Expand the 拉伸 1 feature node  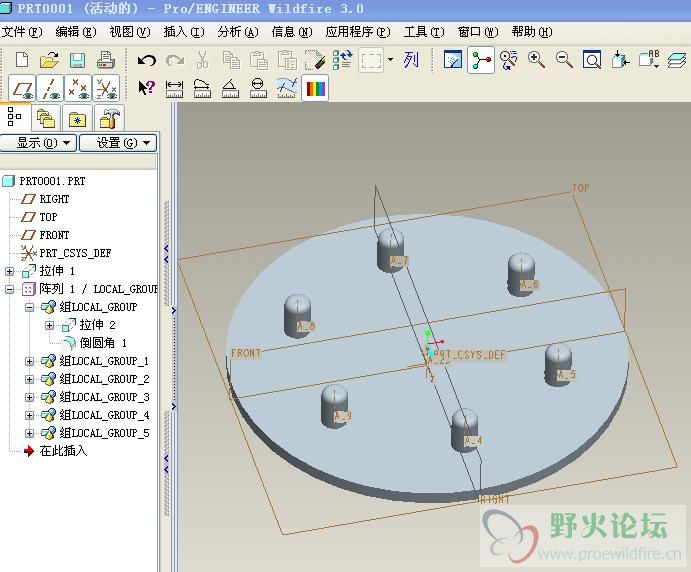click(9, 271)
